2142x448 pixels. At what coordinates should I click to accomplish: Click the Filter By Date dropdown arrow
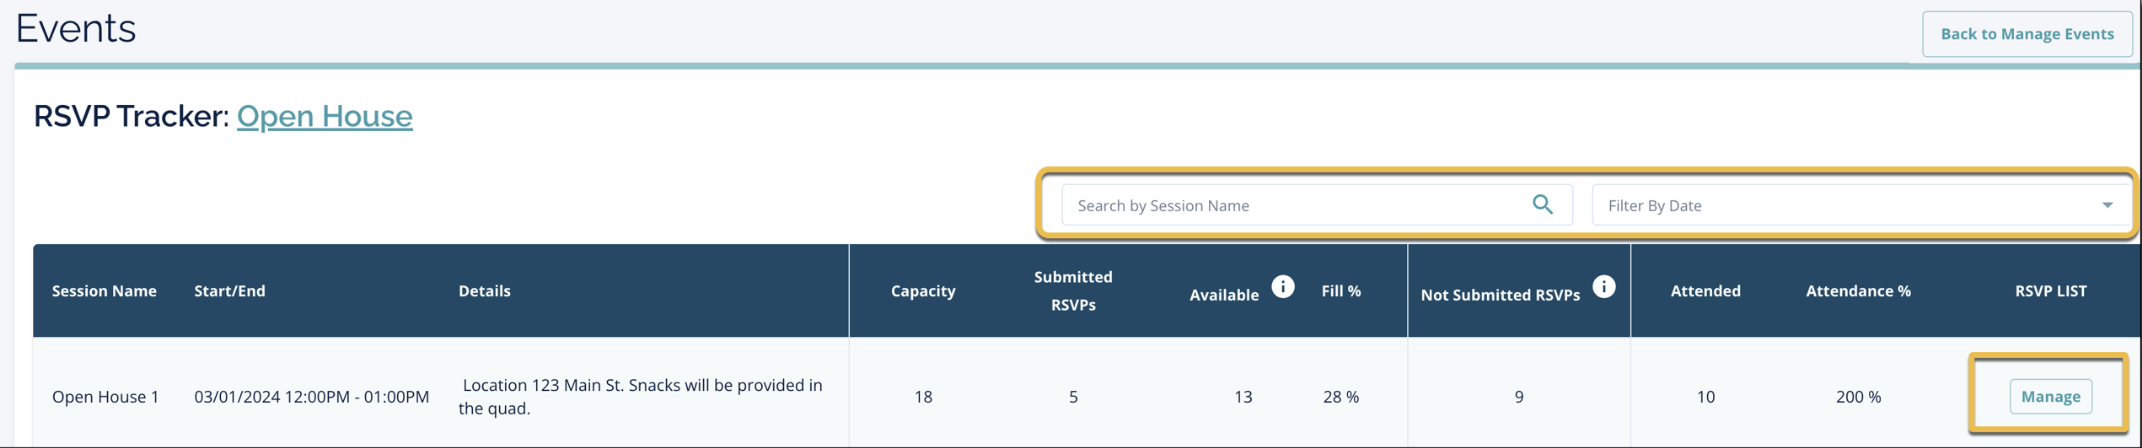point(2107,205)
